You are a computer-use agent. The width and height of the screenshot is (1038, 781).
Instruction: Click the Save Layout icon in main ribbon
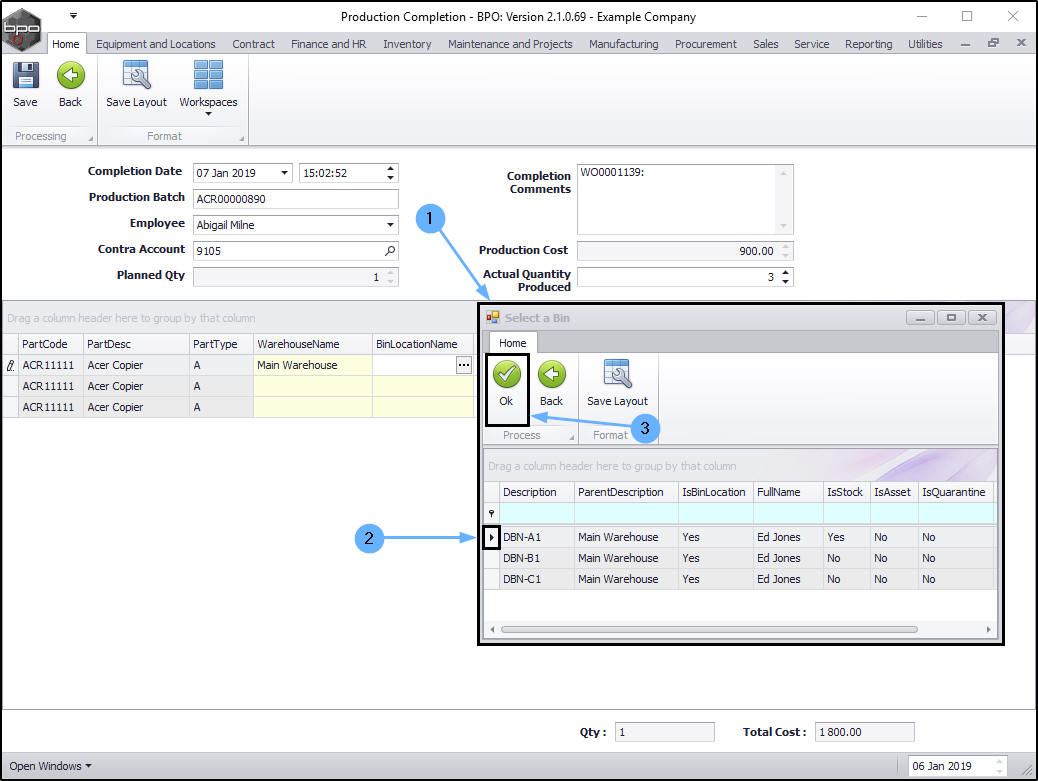pos(136,75)
